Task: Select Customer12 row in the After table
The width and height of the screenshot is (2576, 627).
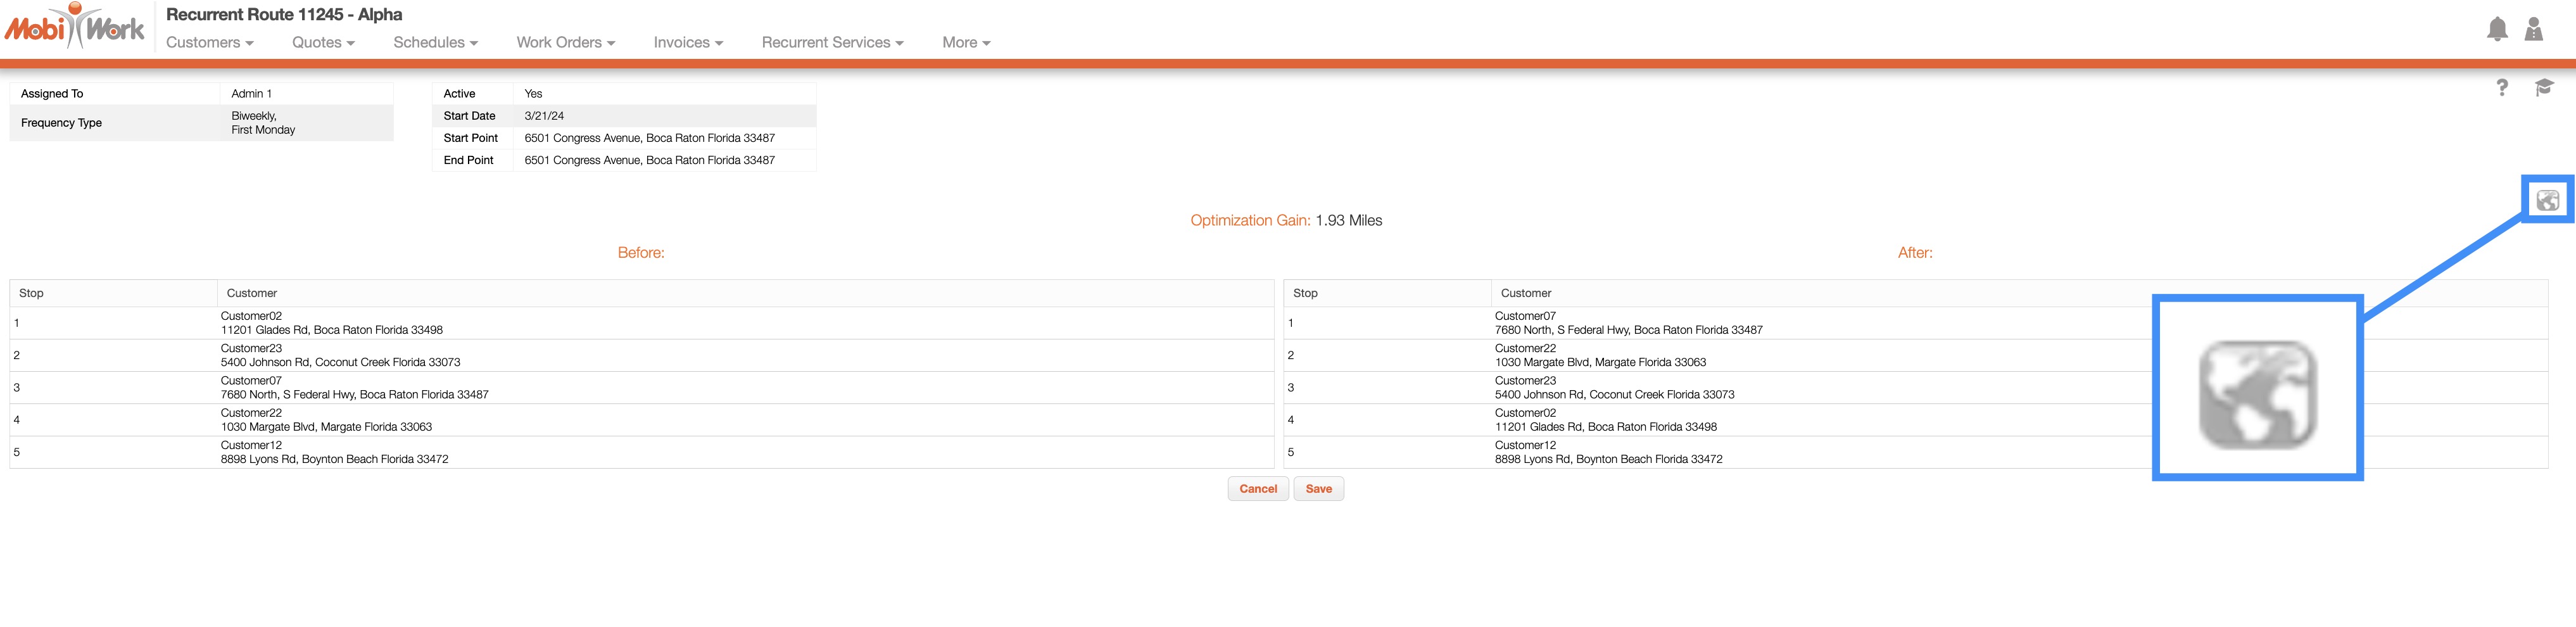Action: point(1608,452)
